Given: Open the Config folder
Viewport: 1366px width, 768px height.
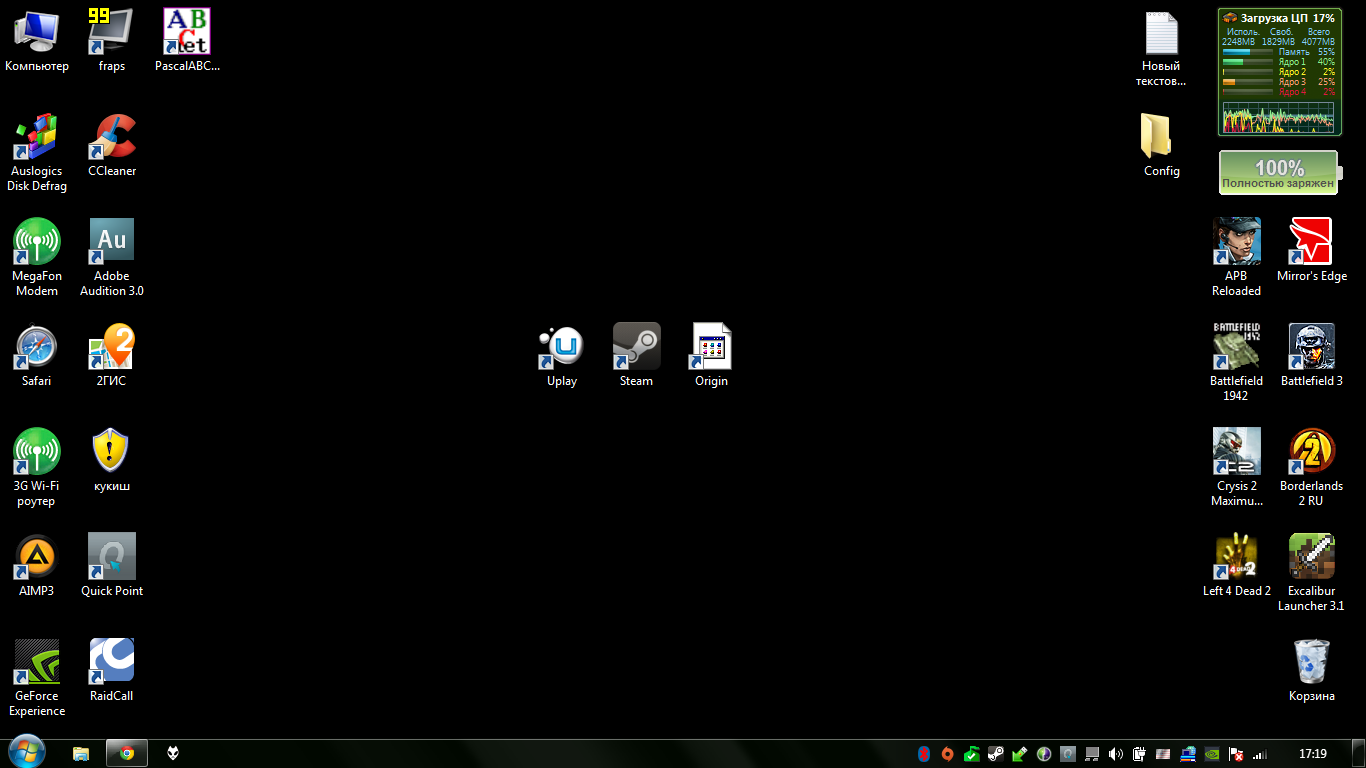Looking at the screenshot, I should 1162,145.
